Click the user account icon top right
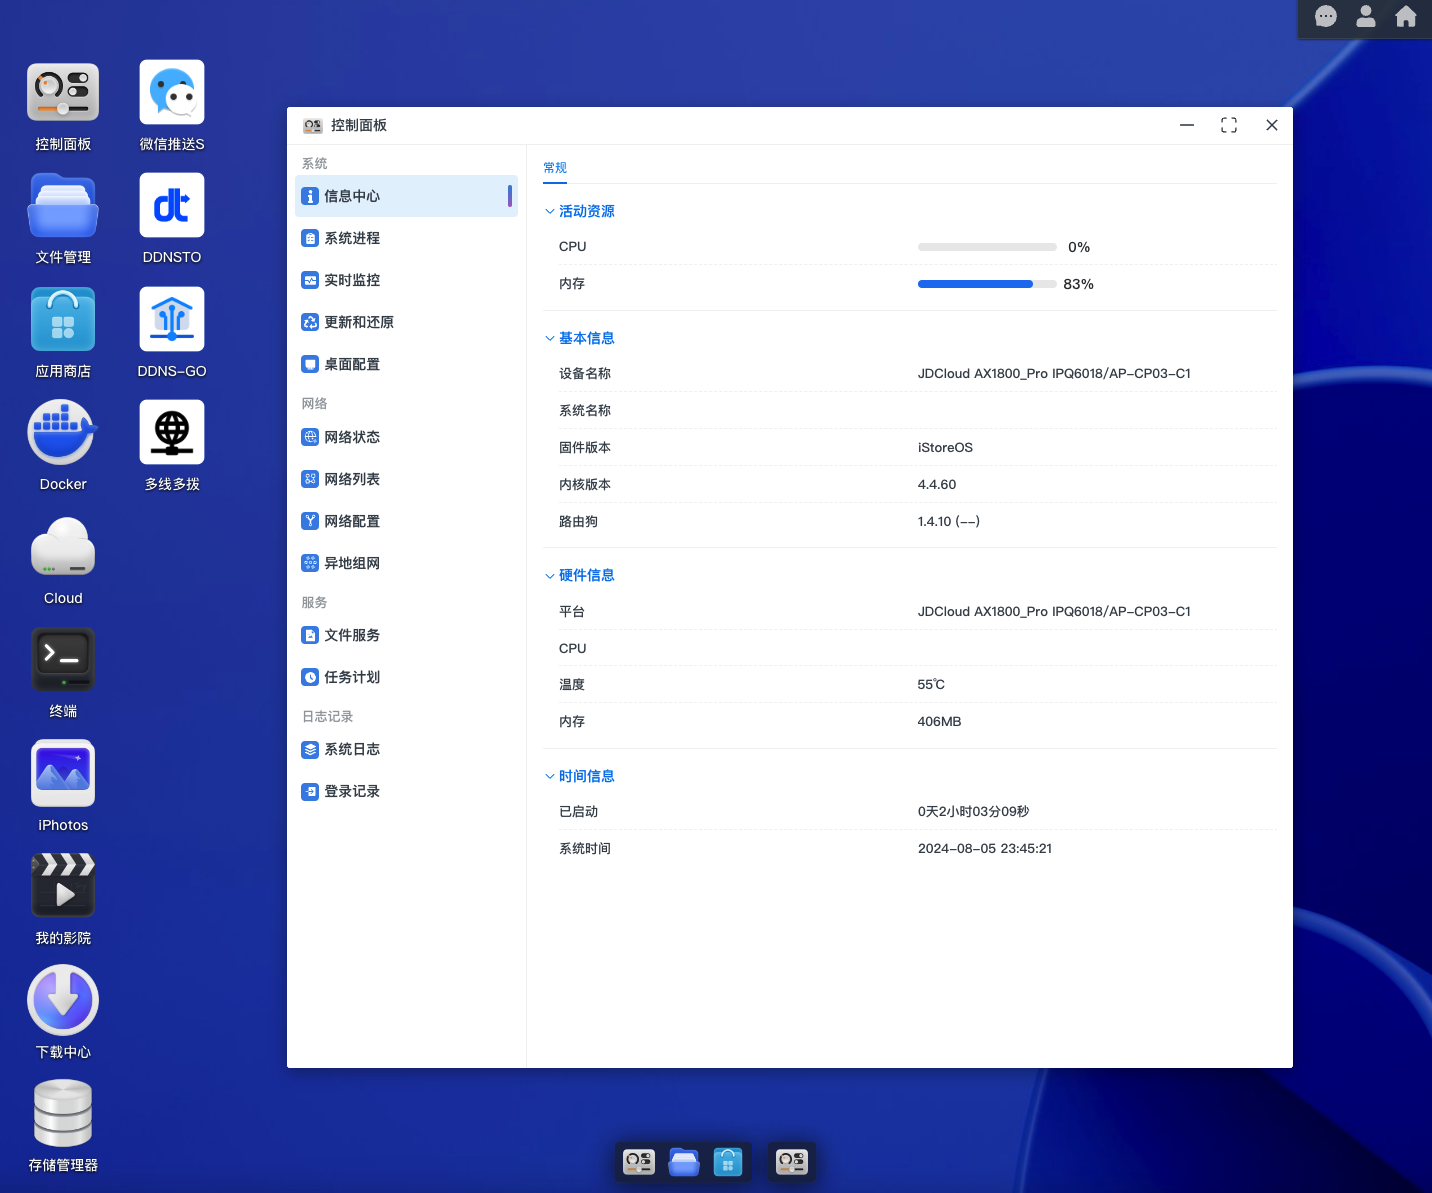The height and width of the screenshot is (1193, 1432). [1365, 17]
